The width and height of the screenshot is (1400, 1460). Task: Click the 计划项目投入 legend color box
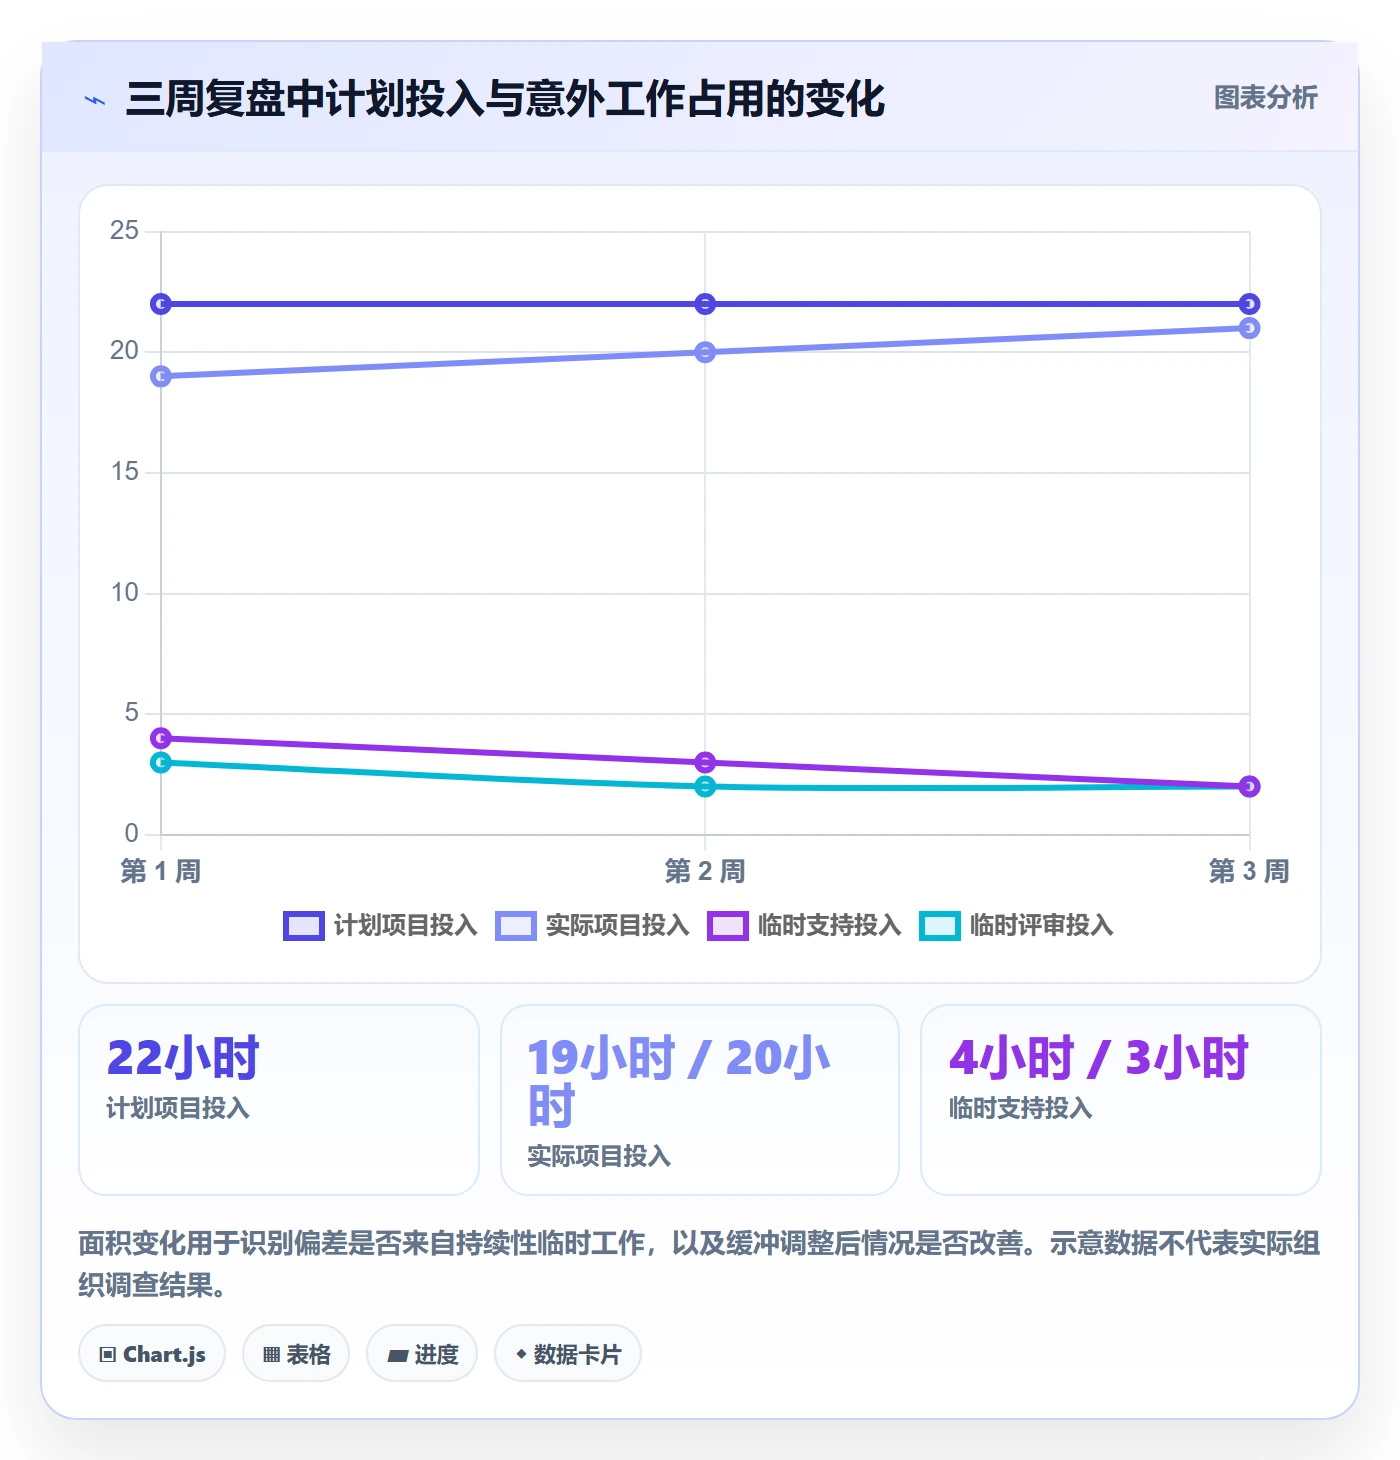coord(304,926)
